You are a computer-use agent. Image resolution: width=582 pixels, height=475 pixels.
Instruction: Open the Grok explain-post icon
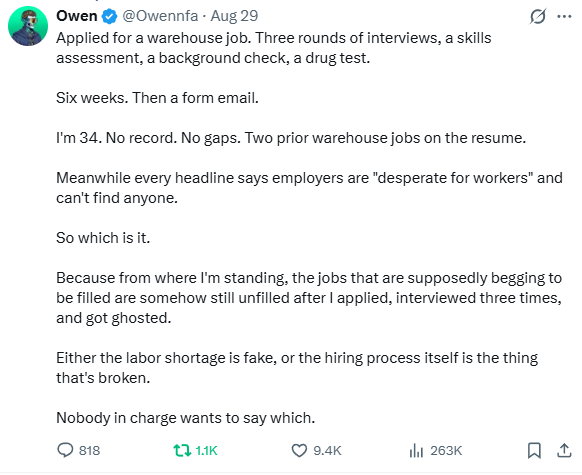coord(538,16)
